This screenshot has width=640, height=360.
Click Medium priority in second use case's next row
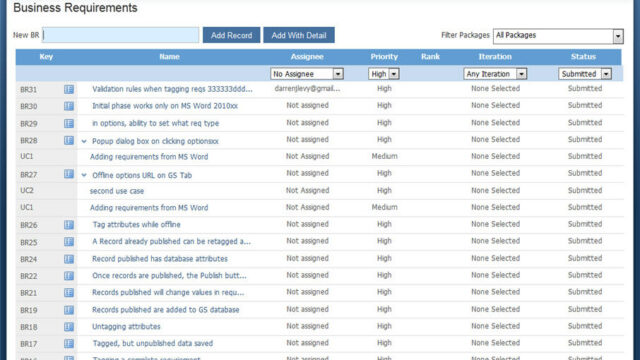point(384,207)
